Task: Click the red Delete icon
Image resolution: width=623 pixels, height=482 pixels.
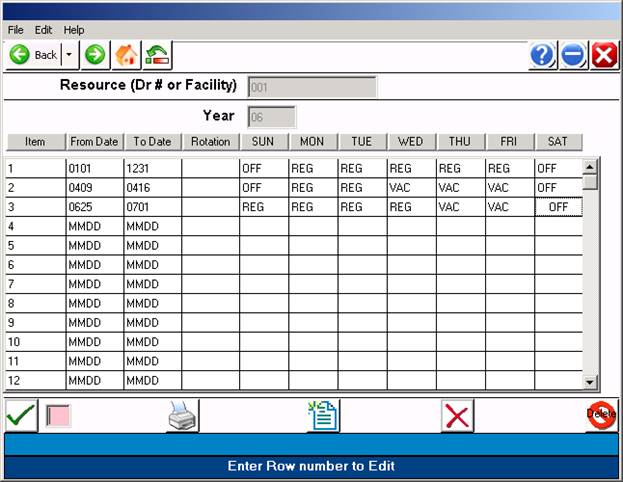Action: pos(601,415)
